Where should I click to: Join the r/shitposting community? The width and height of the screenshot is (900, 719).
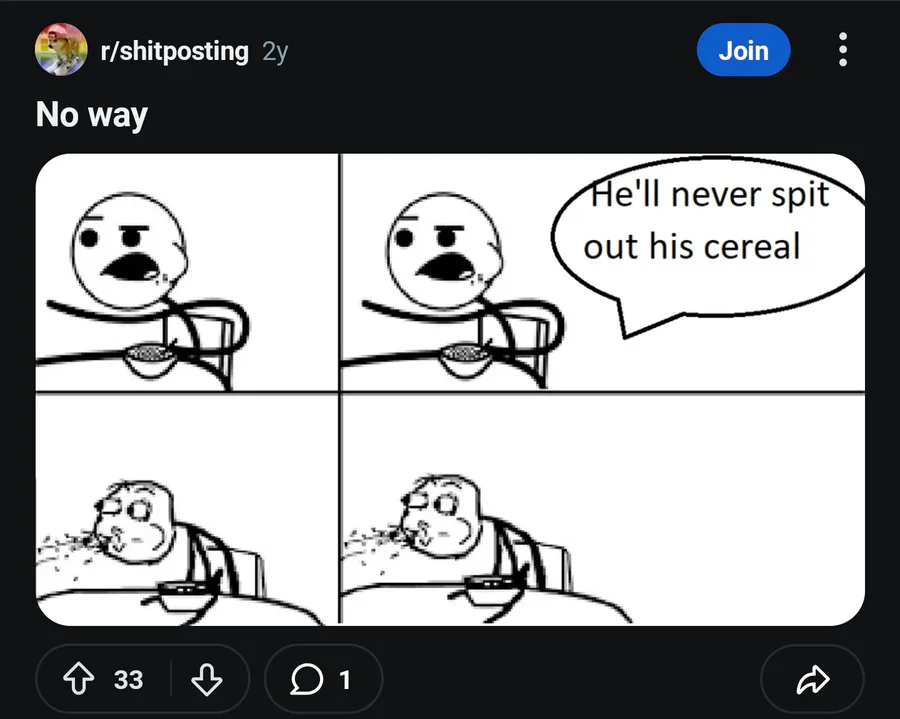point(743,50)
